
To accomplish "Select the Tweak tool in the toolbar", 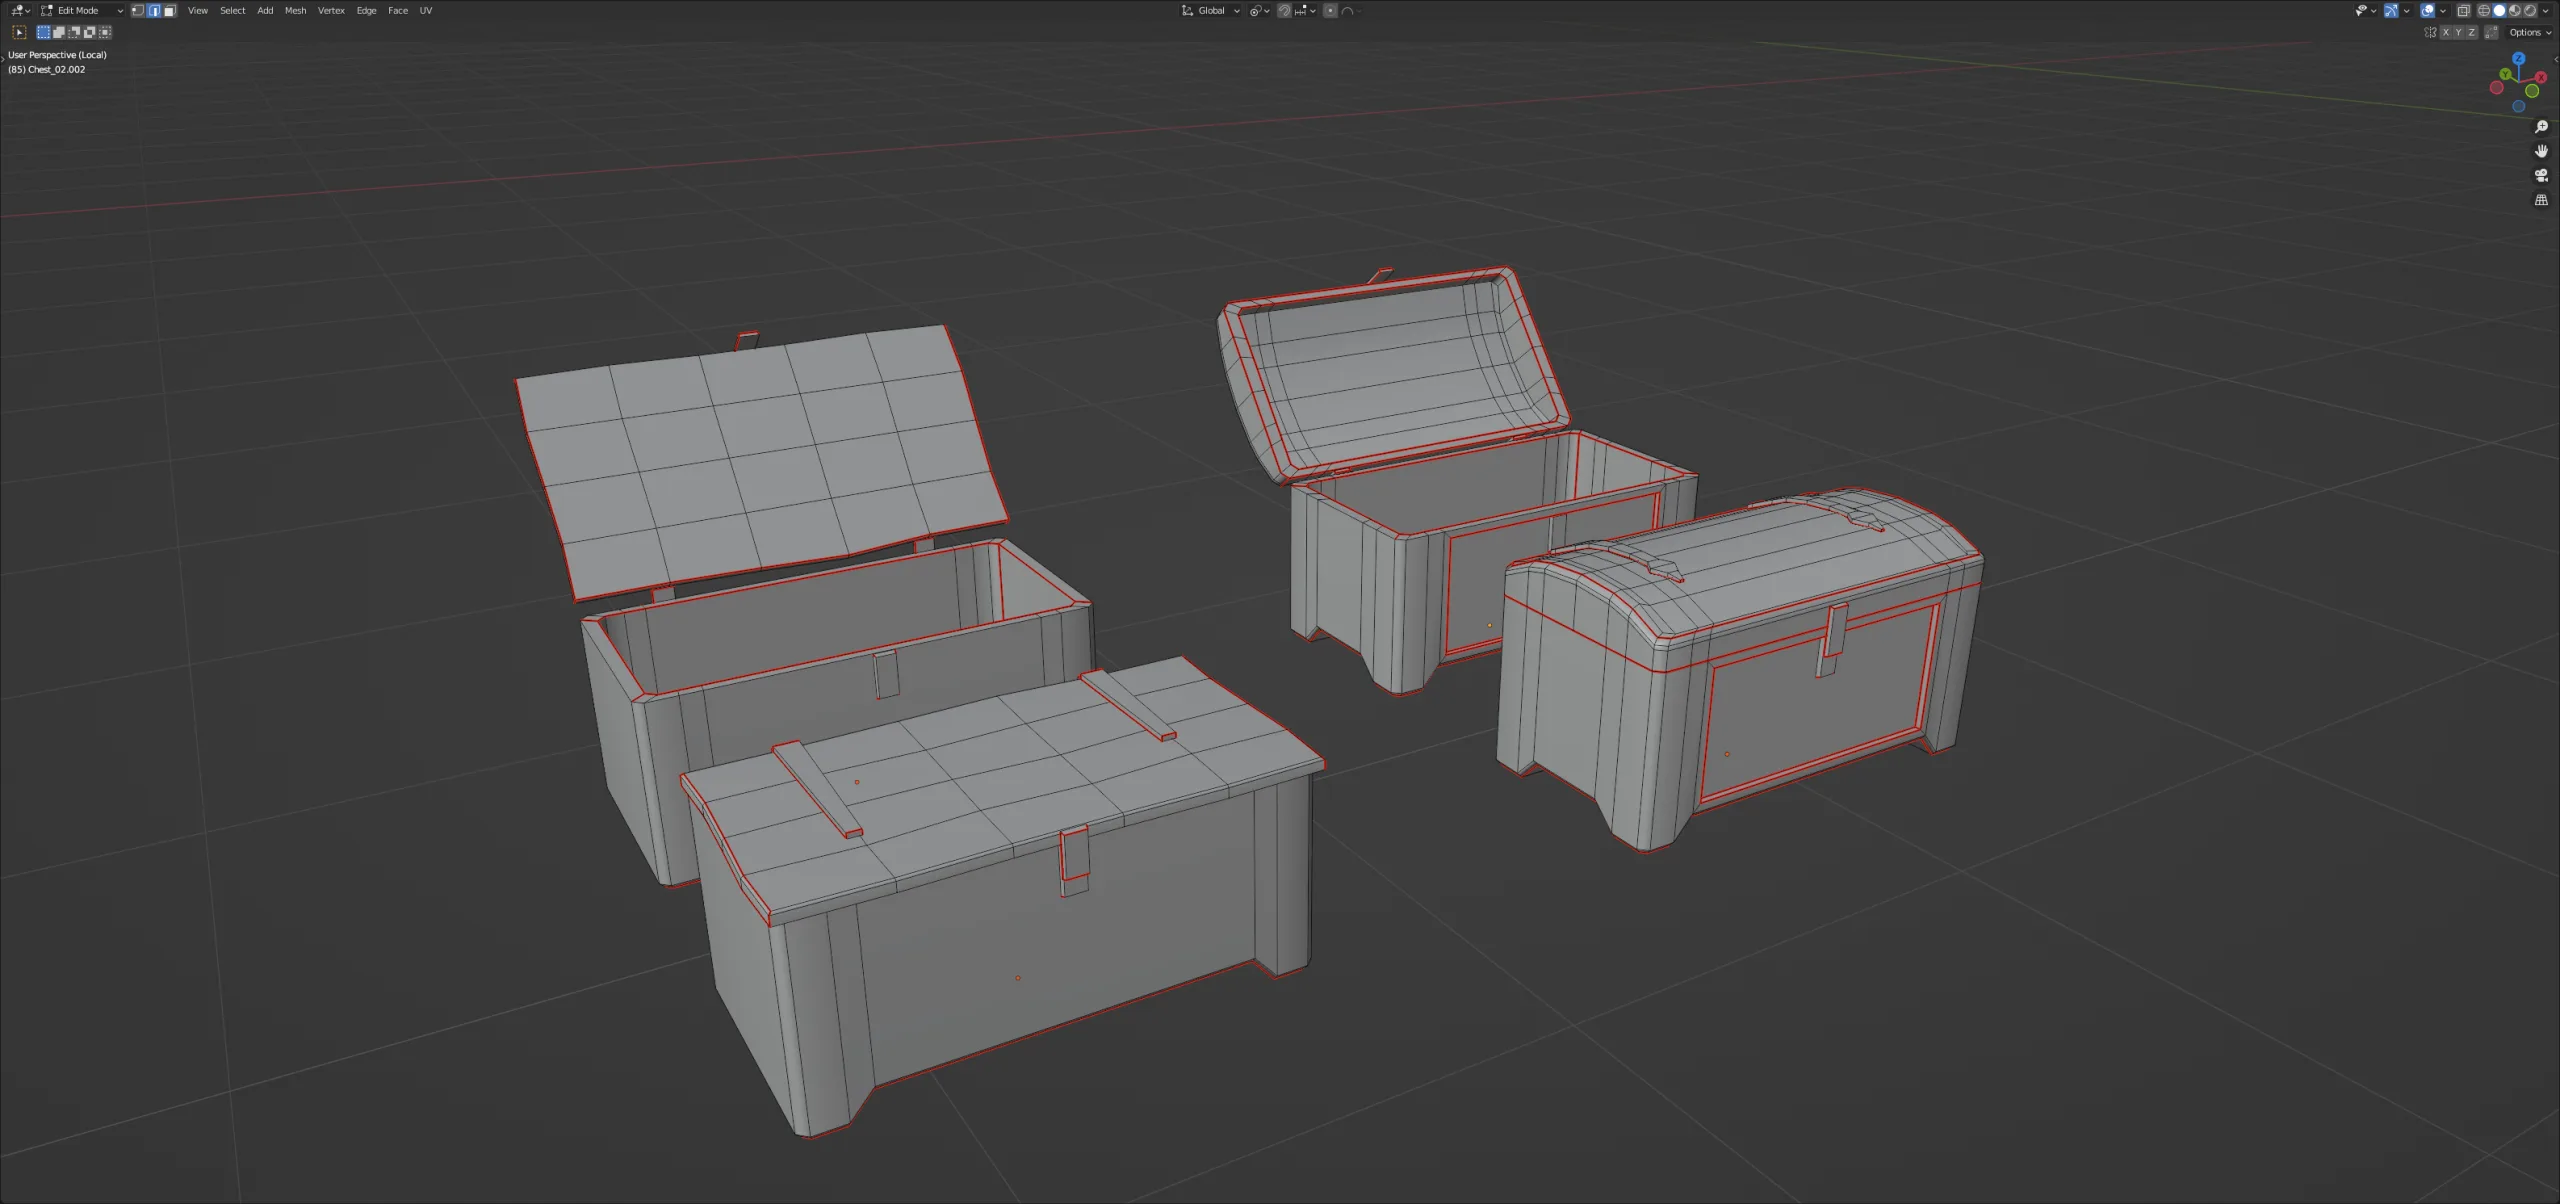I will [19, 32].
